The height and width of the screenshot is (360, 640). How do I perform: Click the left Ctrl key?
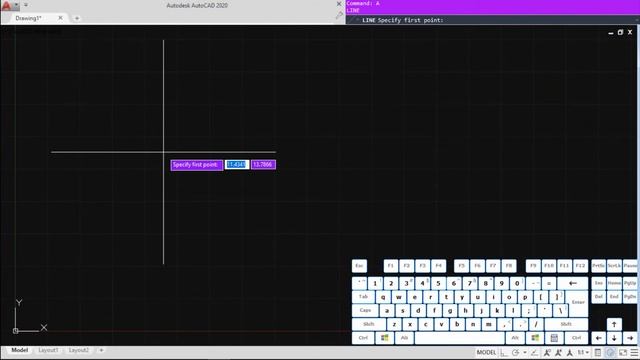363,338
